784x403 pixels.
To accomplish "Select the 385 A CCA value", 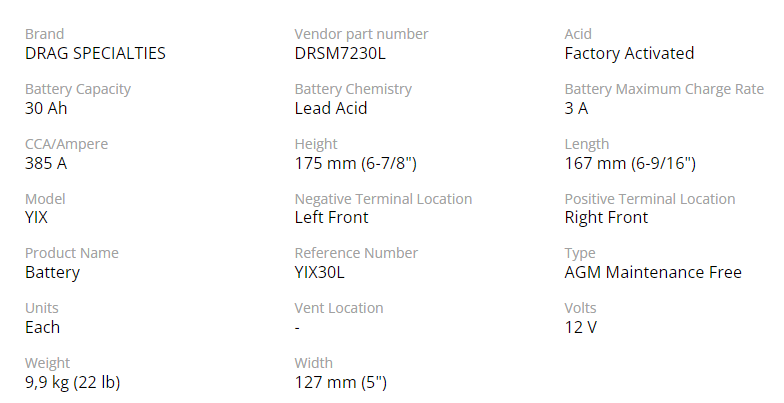I will pyautogui.click(x=46, y=164).
